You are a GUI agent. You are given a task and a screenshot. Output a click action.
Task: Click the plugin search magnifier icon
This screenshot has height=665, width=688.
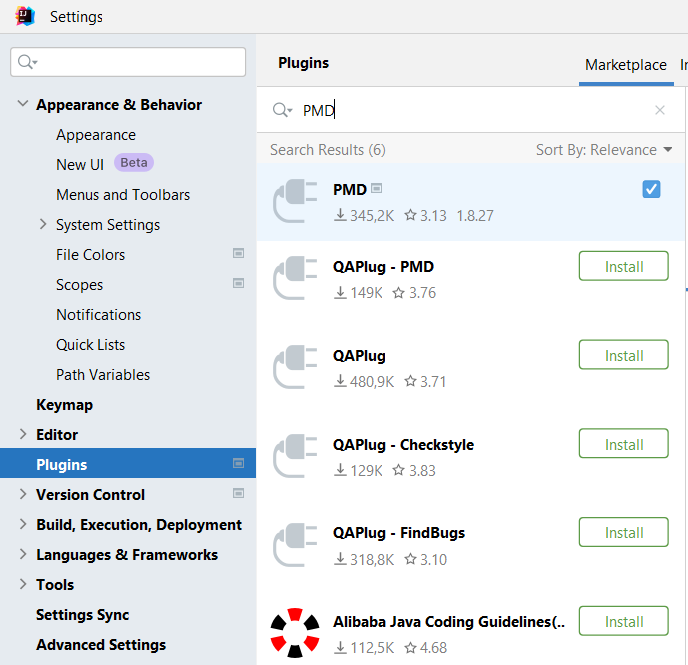pyautogui.click(x=280, y=110)
